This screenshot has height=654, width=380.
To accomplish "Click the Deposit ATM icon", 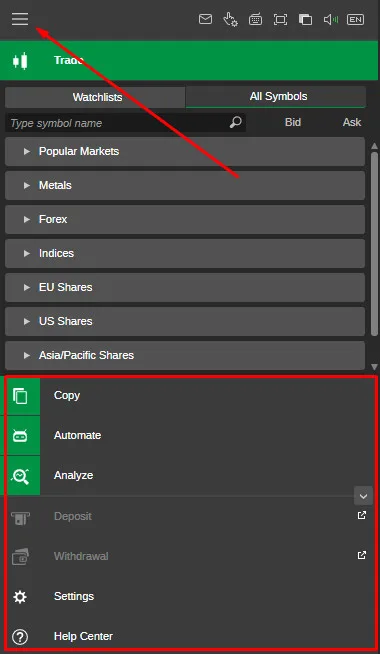I will pyautogui.click(x=20, y=518).
